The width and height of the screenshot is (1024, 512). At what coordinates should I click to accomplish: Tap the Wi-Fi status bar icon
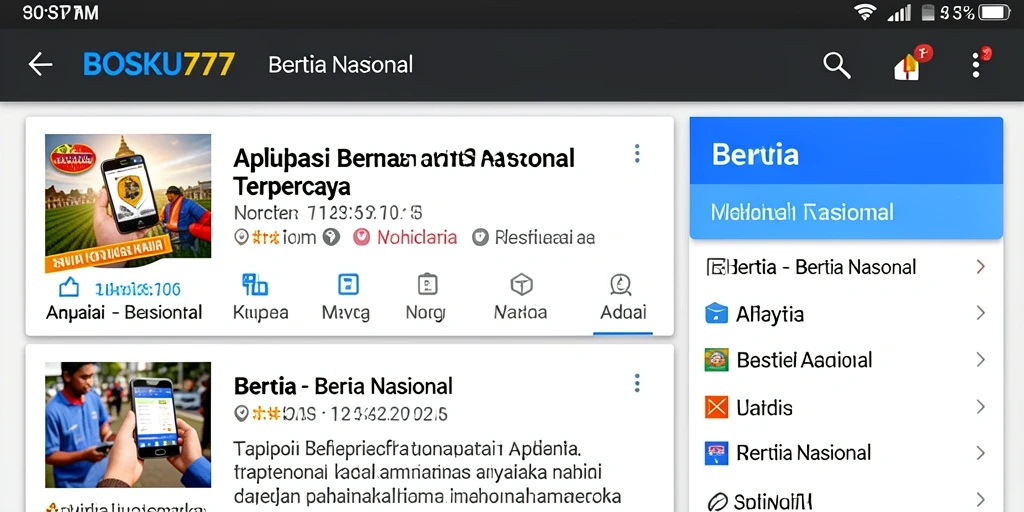(x=865, y=12)
